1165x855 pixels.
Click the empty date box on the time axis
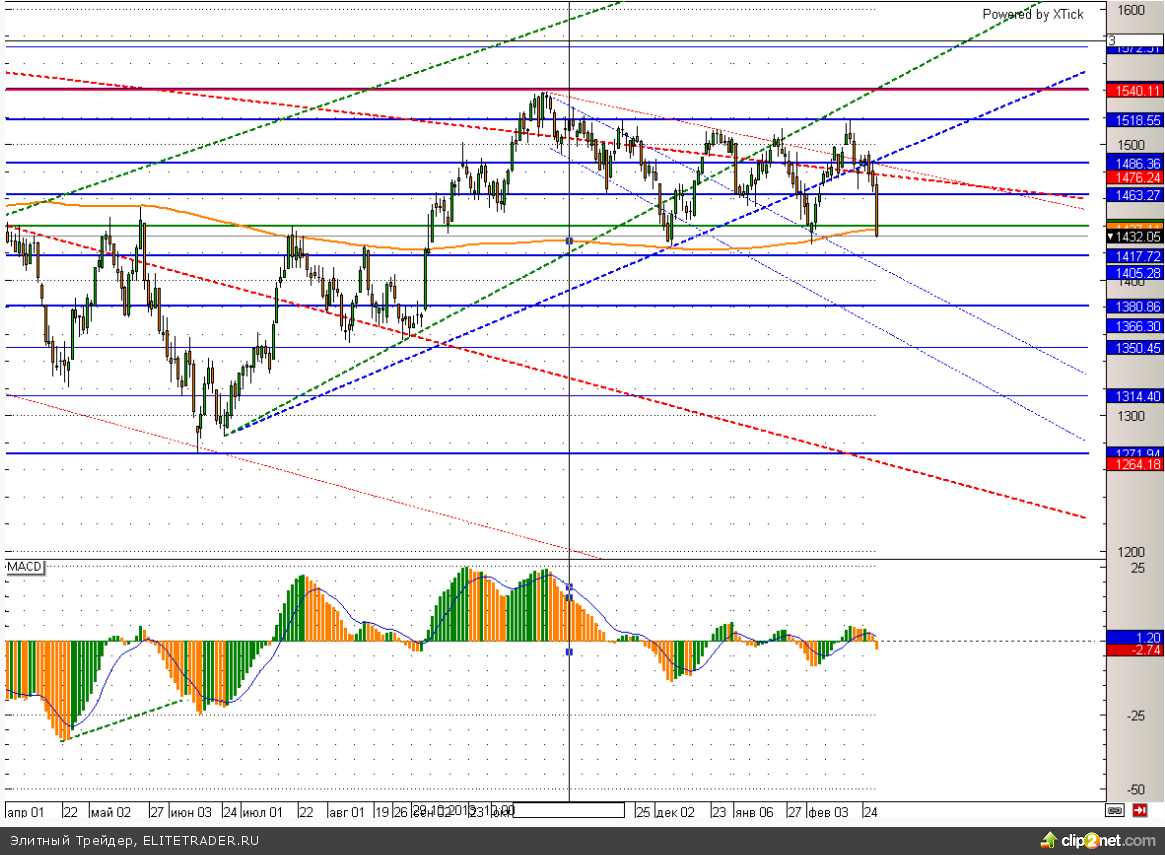click(x=568, y=810)
